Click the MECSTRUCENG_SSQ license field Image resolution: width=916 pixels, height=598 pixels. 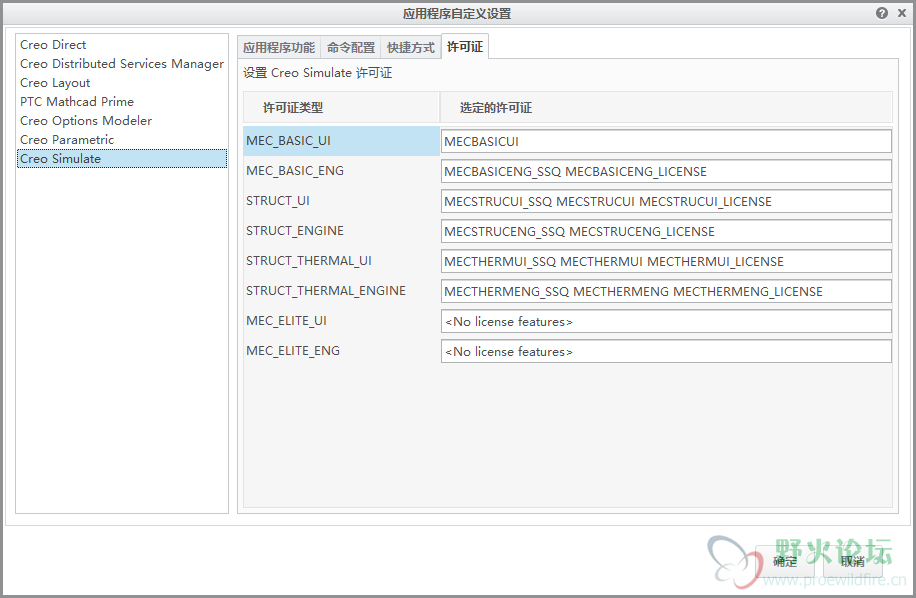[666, 231]
